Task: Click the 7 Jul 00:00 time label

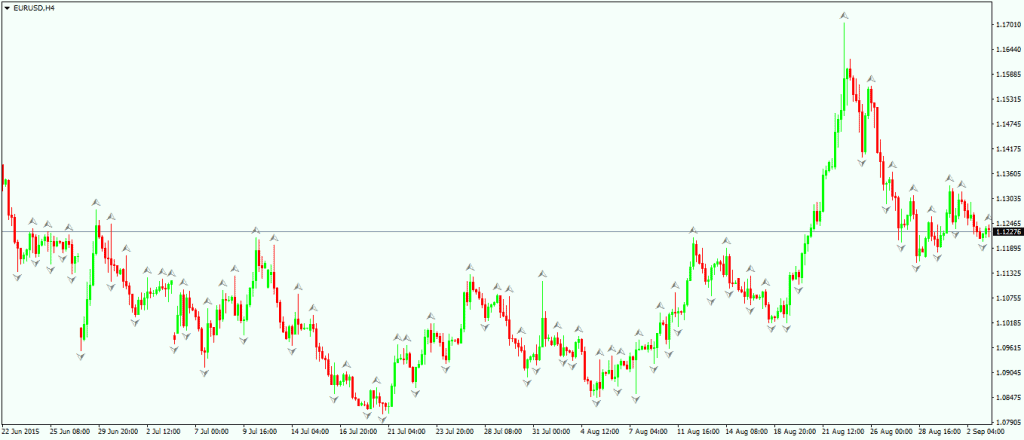Action: 214,432
